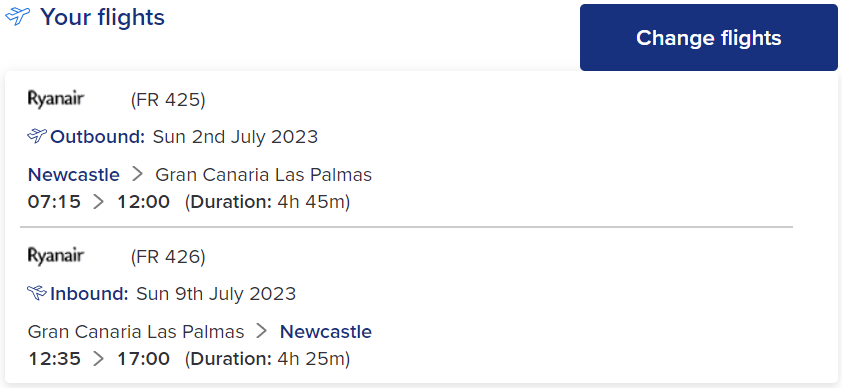Screen dimensions: 842x388
Task: Click the inbound landing plane icon
Action: [x=37, y=293]
